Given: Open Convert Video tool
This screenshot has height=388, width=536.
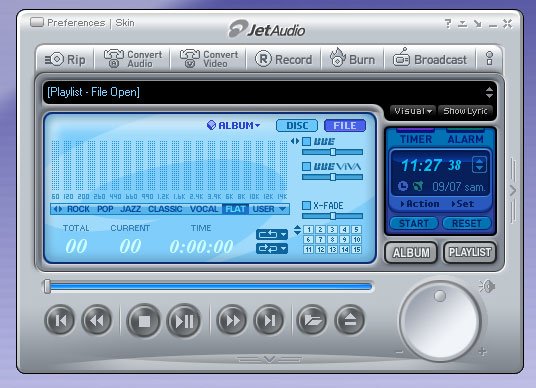Looking at the screenshot, I should [209, 59].
